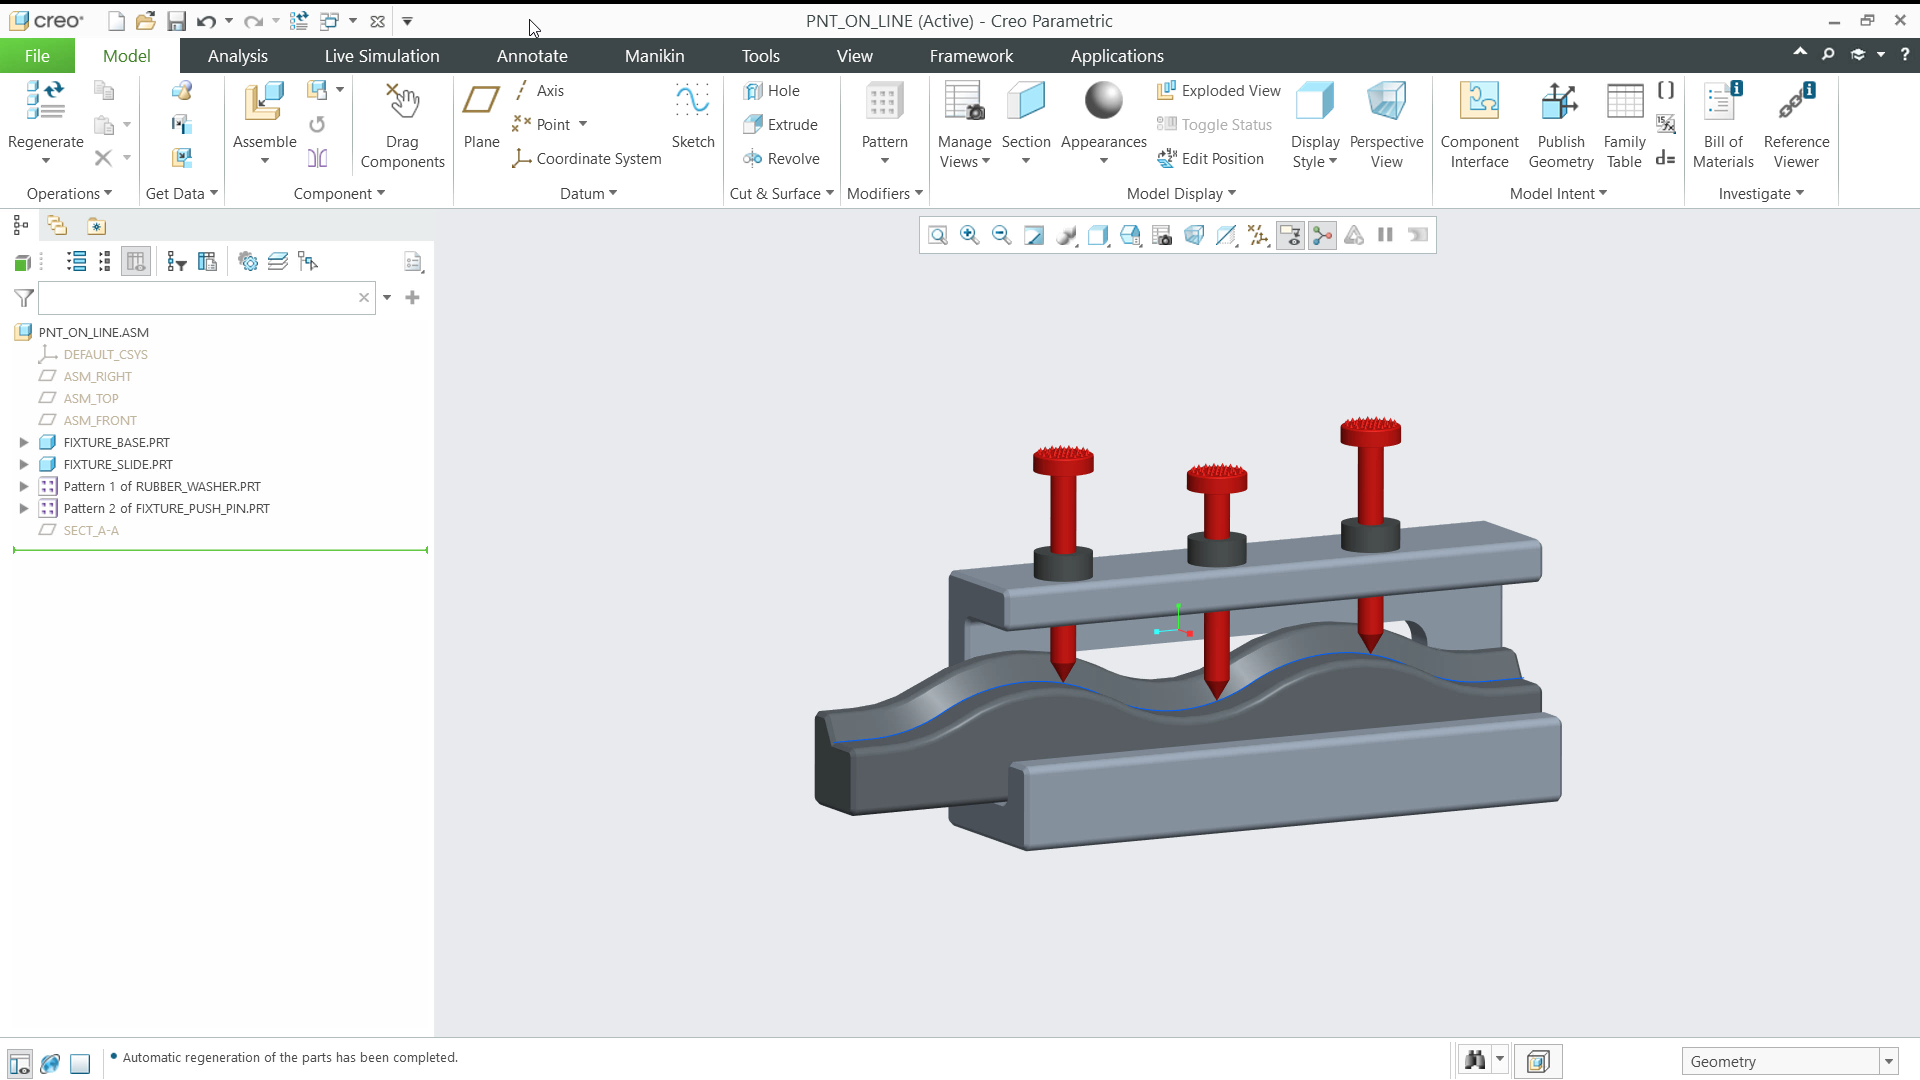Toggle Exploded View
The width and height of the screenshot is (1920, 1080).
[1218, 91]
